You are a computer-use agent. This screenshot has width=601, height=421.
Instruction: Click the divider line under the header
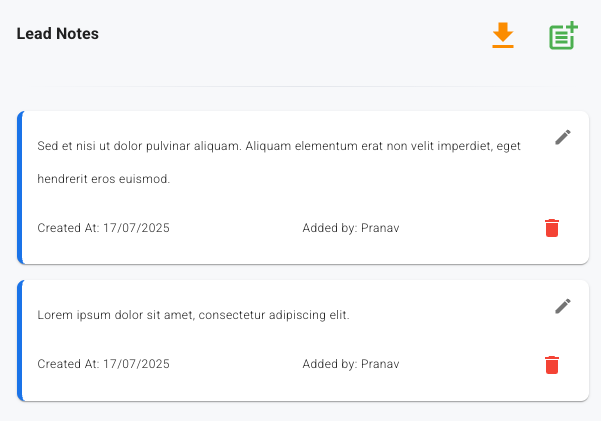(300, 87)
